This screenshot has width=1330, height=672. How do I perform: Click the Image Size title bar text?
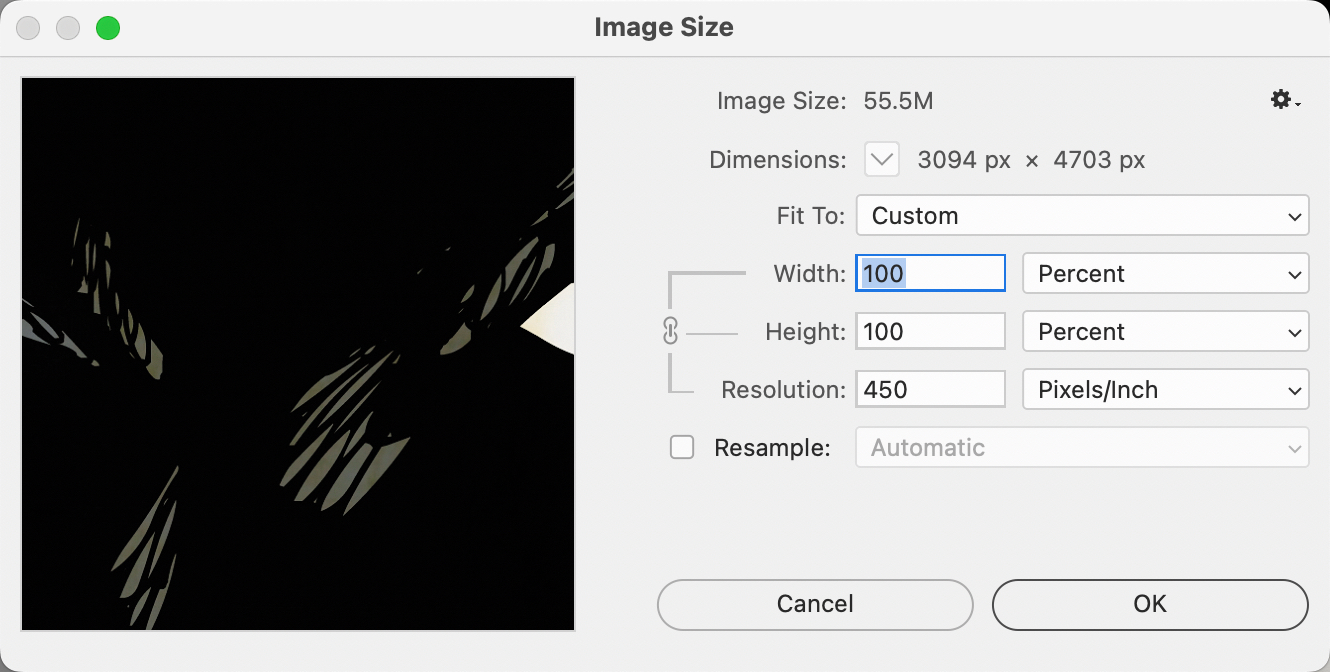[x=664, y=27]
